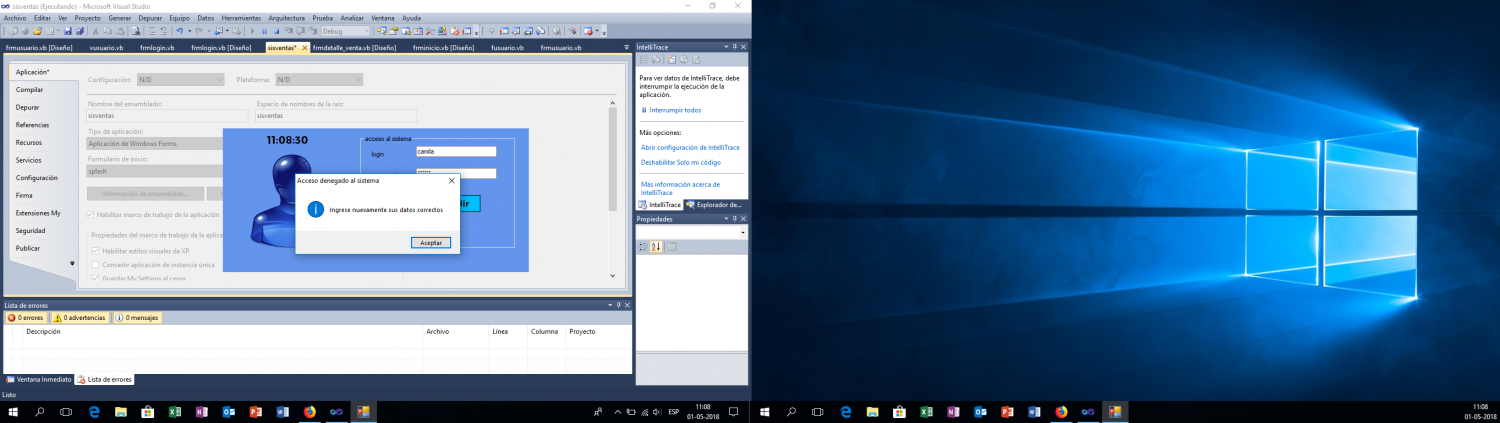Open the Herramientas menu
This screenshot has width=1500, height=423.
pos(240,18)
